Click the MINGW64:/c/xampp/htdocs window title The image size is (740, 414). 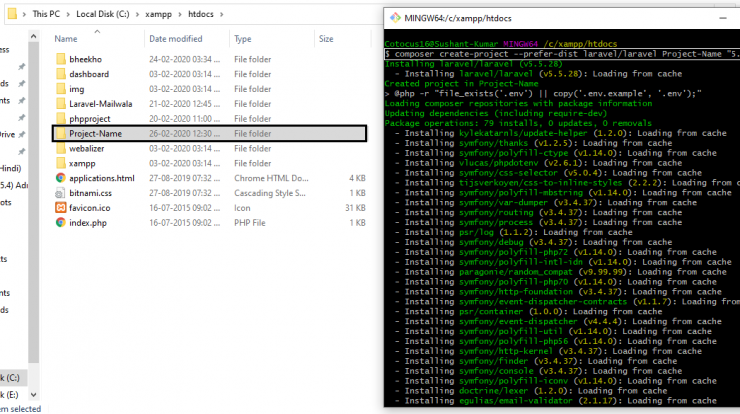click(x=458, y=18)
